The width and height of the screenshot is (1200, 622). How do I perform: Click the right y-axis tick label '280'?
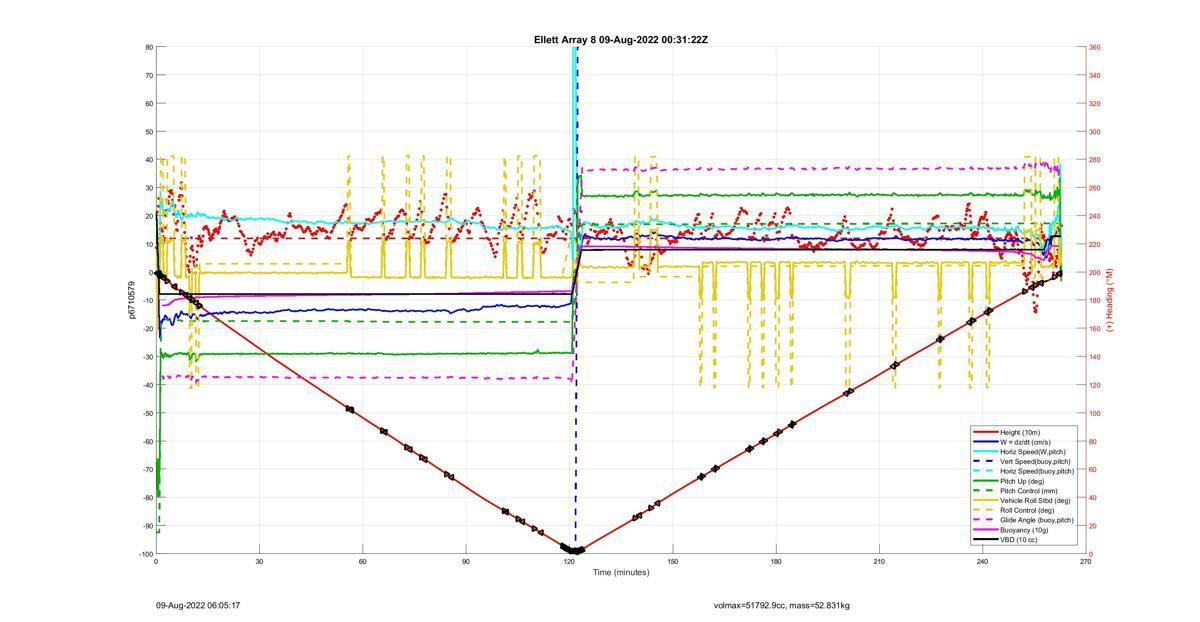tap(1095, 160)
